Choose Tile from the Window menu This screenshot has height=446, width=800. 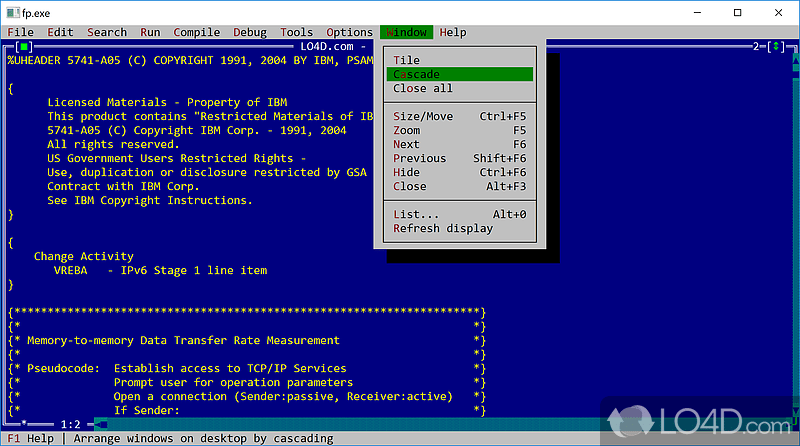[460, 60]
